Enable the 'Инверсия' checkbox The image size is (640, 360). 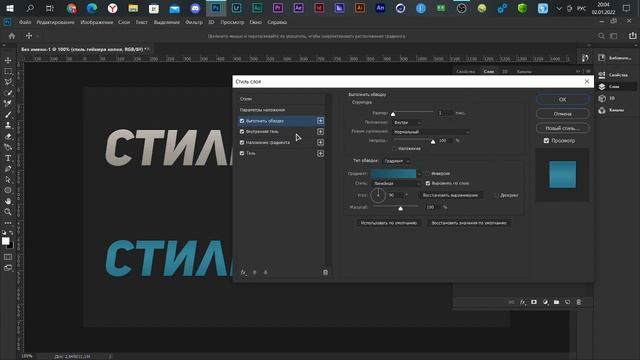pos(427,173)
